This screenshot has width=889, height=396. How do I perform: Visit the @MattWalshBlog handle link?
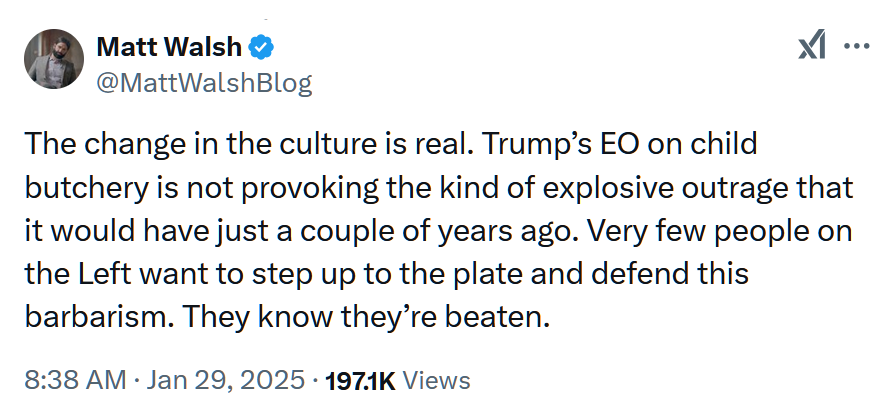point(204,83)
